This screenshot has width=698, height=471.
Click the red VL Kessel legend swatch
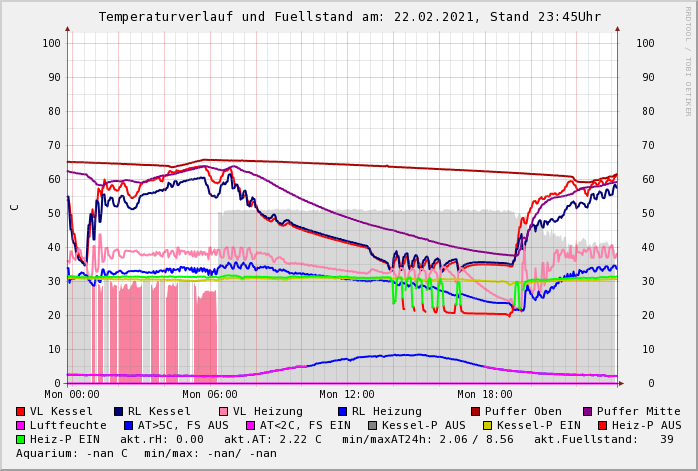point(21,412)
